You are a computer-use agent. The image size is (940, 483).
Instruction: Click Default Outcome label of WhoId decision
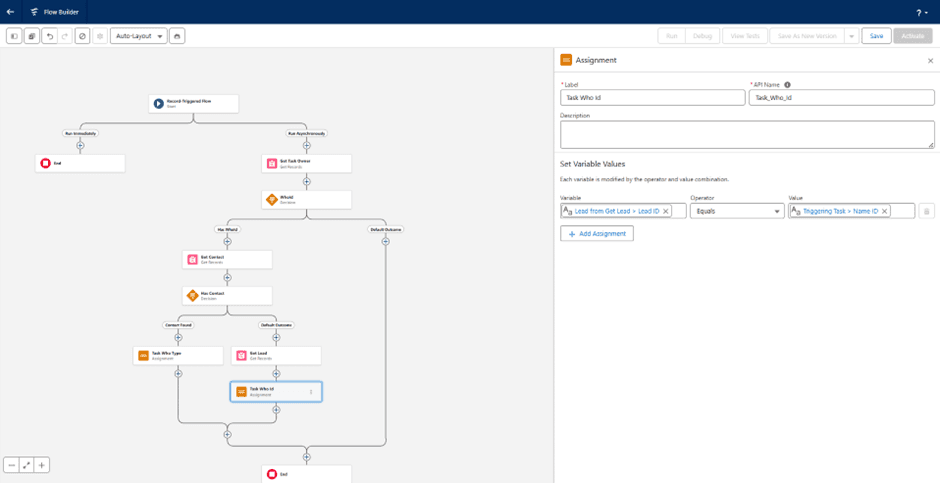pos(385,229)
